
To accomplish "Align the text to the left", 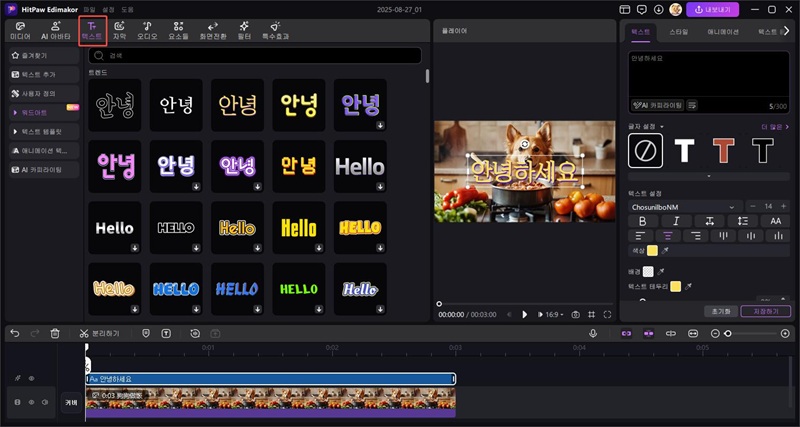I will coord(640,236).
